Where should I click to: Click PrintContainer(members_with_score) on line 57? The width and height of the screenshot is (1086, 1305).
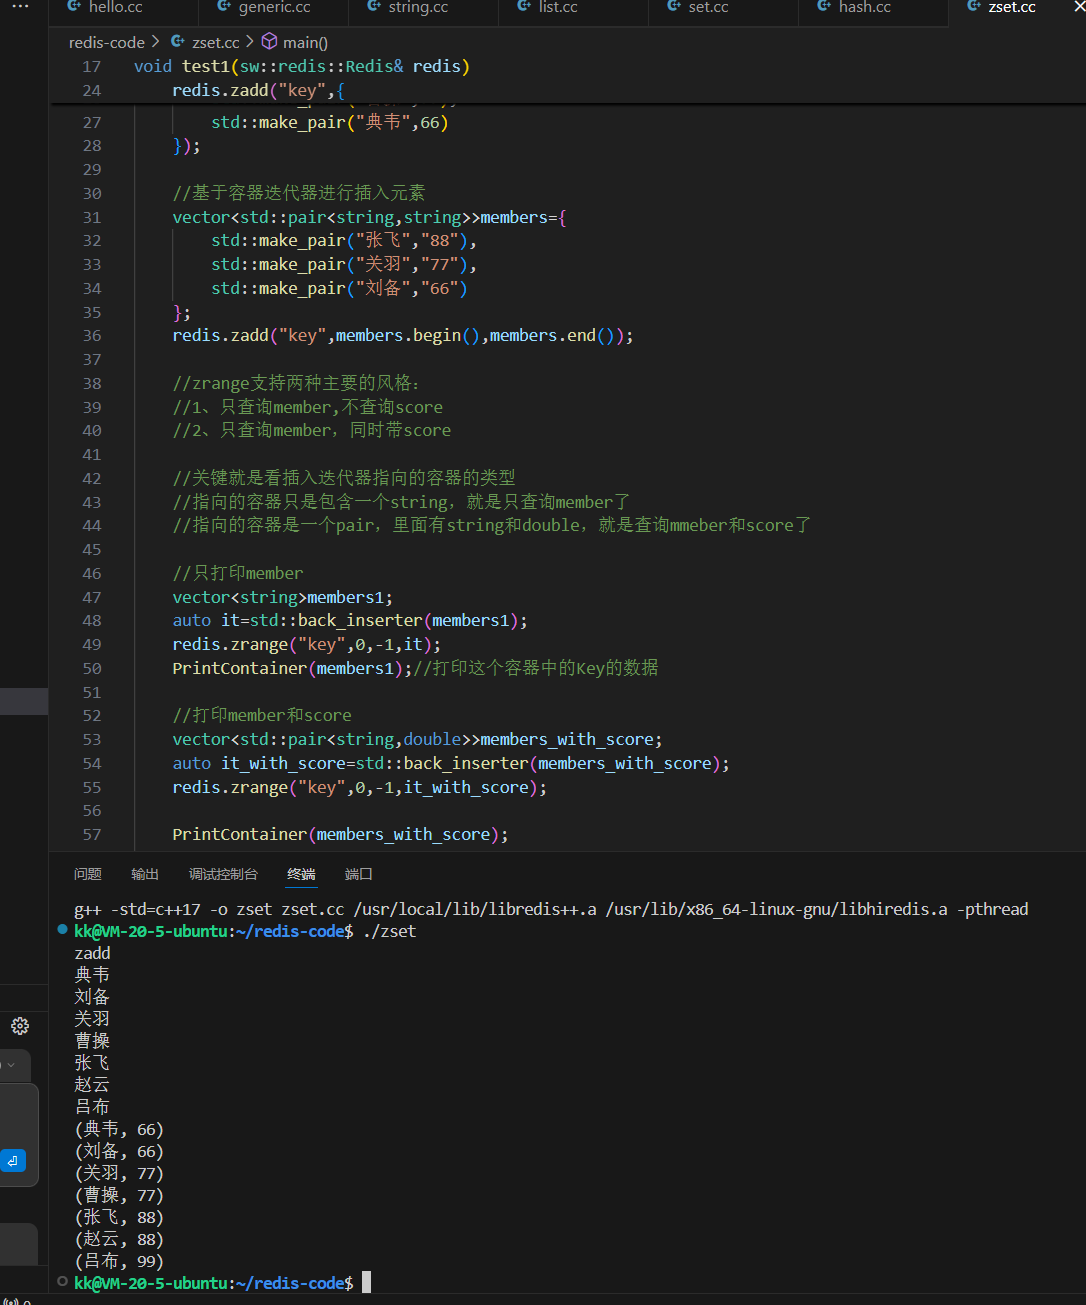point(340,834)
